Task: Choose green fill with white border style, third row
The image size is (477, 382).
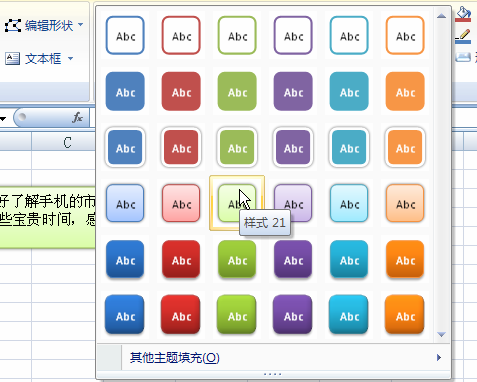Action: pos(237,147)
